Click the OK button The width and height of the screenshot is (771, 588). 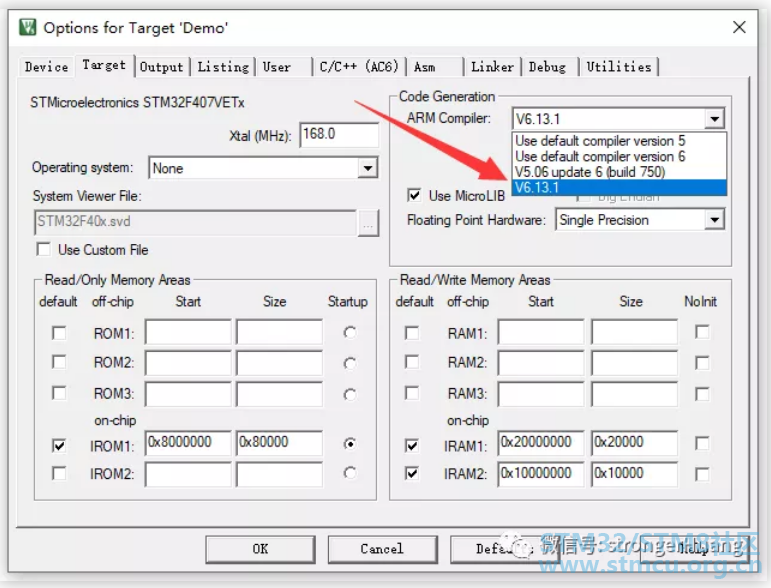coord(261,549)
